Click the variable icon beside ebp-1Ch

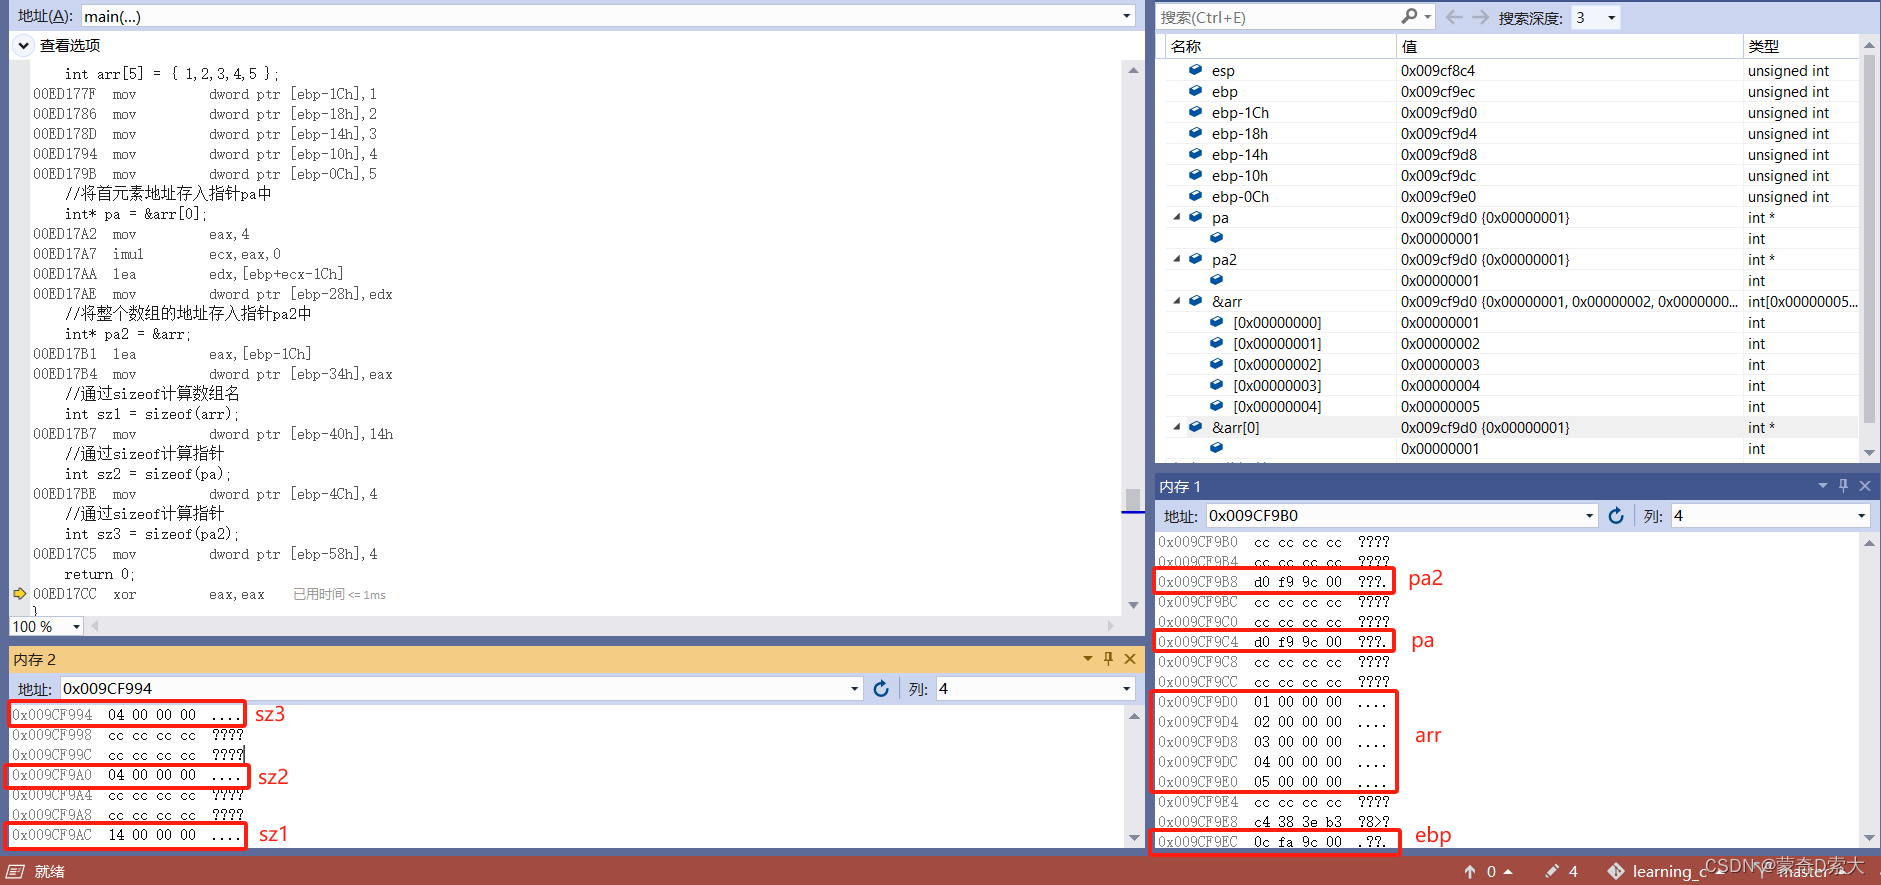[1195, 112]
